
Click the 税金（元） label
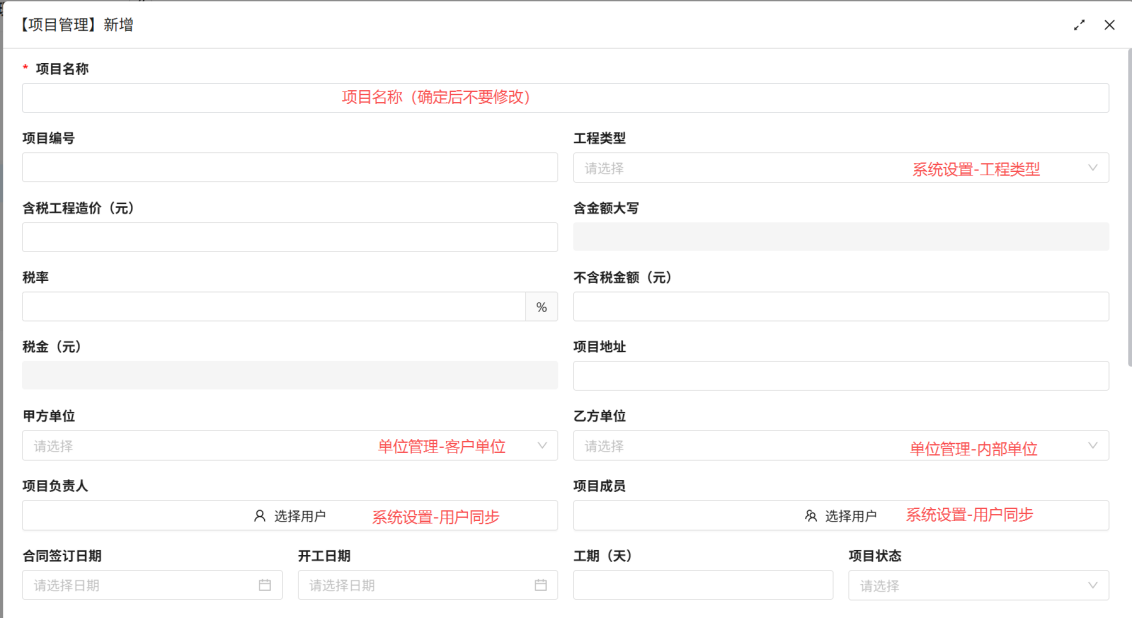[52, 347]
